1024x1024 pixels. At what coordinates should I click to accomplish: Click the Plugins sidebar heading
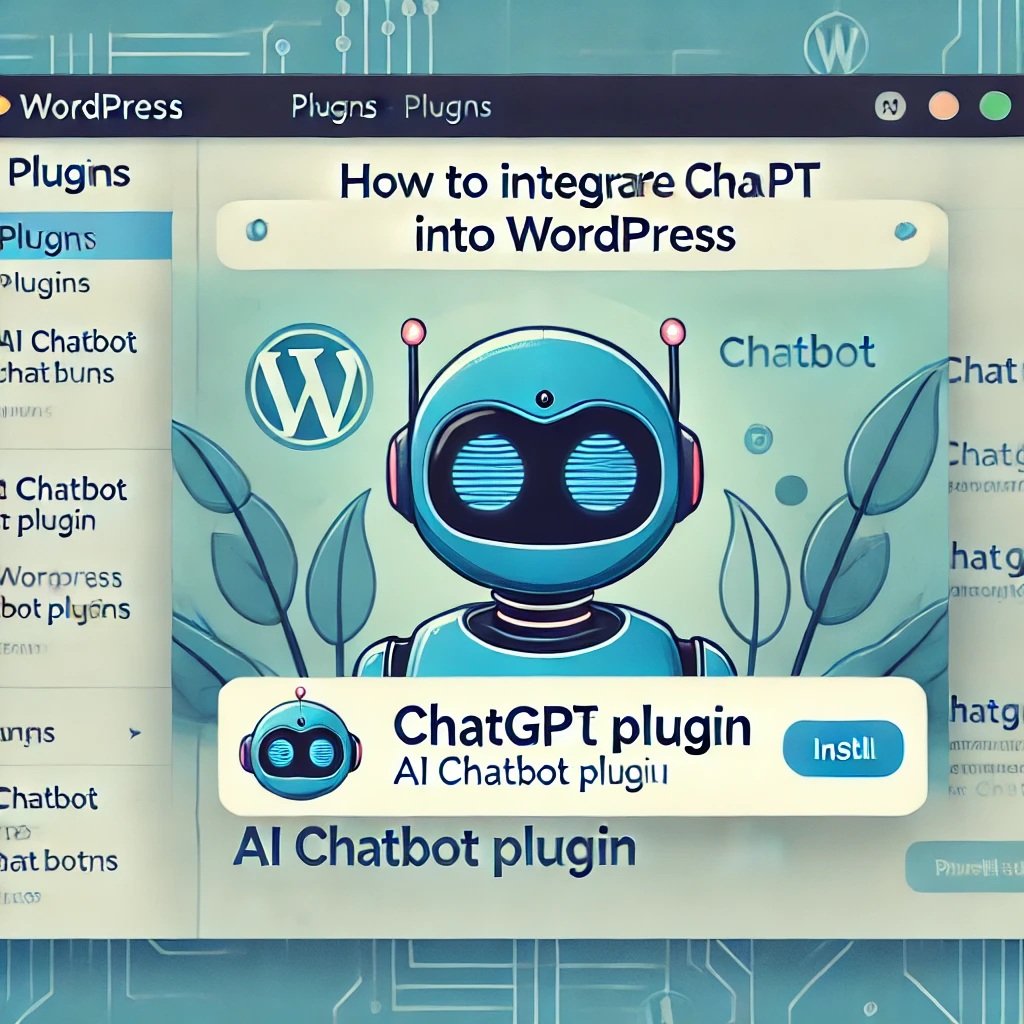pyautogui.click(x=69, y=174)
